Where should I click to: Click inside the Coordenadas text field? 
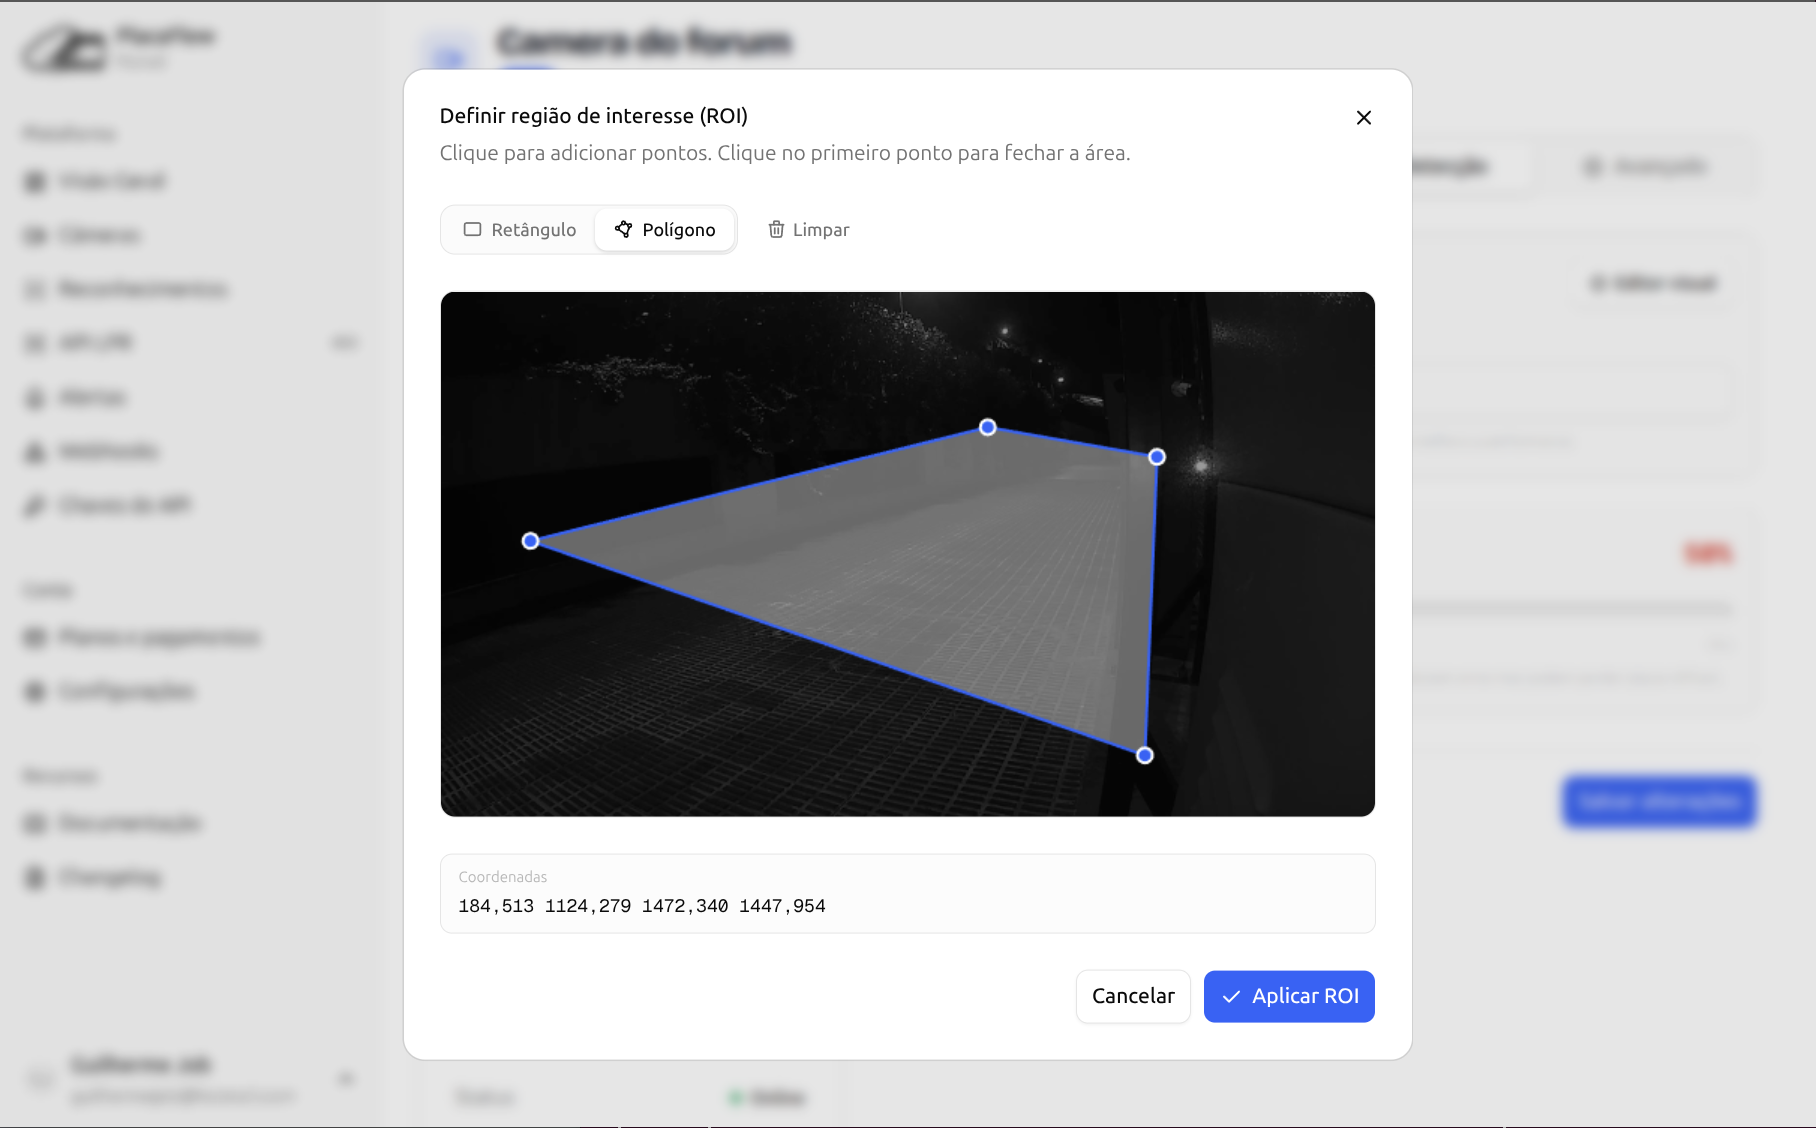coord(906,906)
